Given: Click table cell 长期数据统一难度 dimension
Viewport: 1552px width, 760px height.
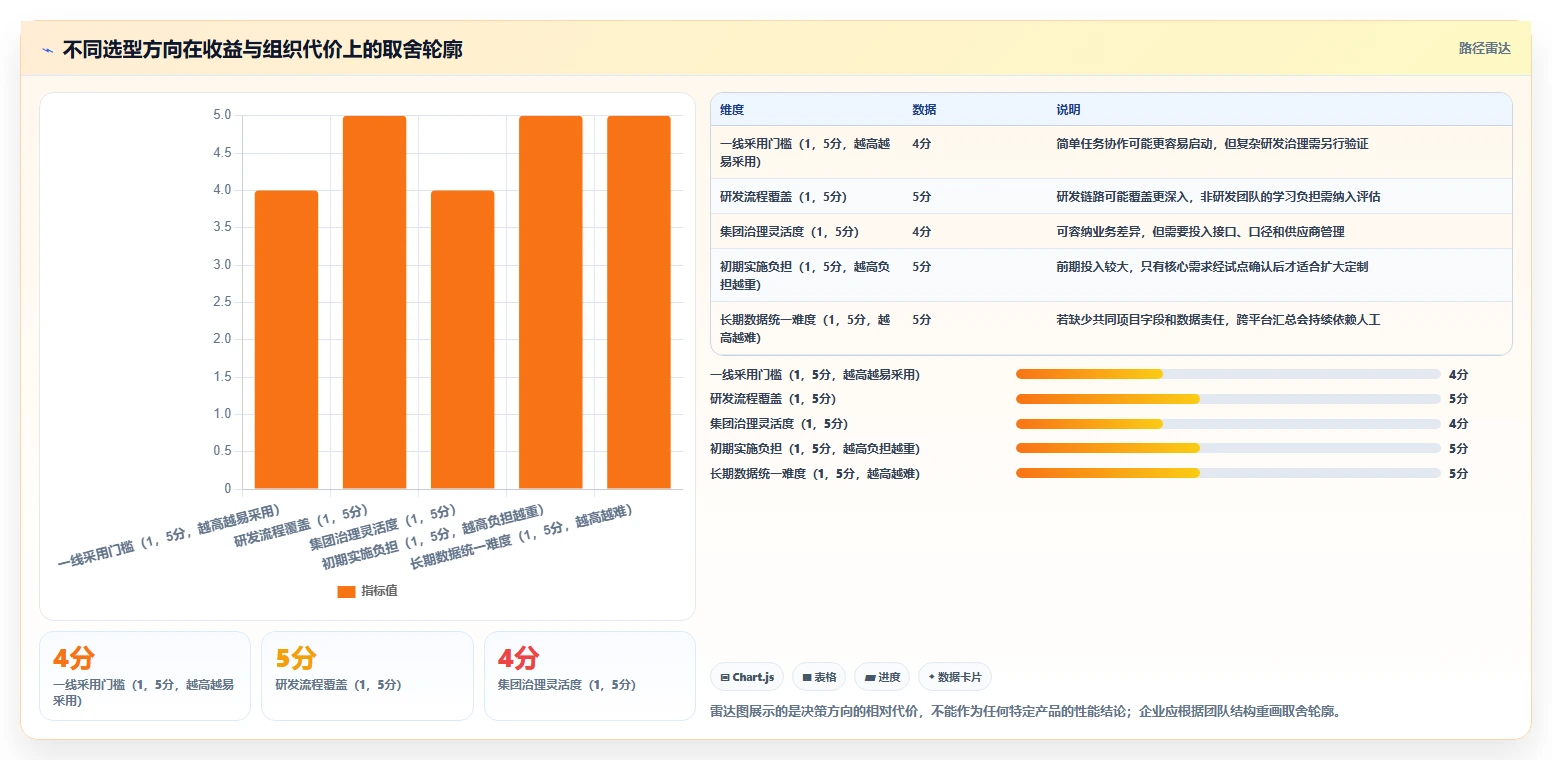Looking at the screenshot, I should point(805,328).
